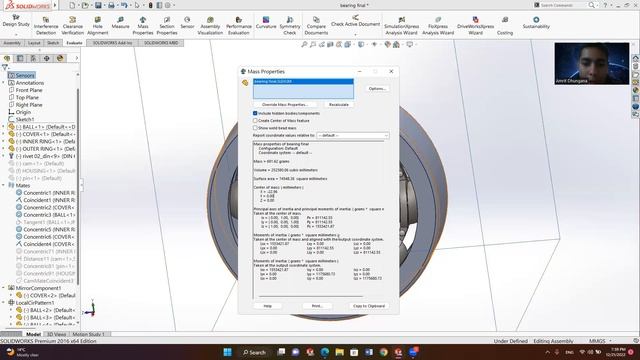Launch SimulationXpress Analysis Wizard
Screen dimensions: 640x360
tap(402, 26)
